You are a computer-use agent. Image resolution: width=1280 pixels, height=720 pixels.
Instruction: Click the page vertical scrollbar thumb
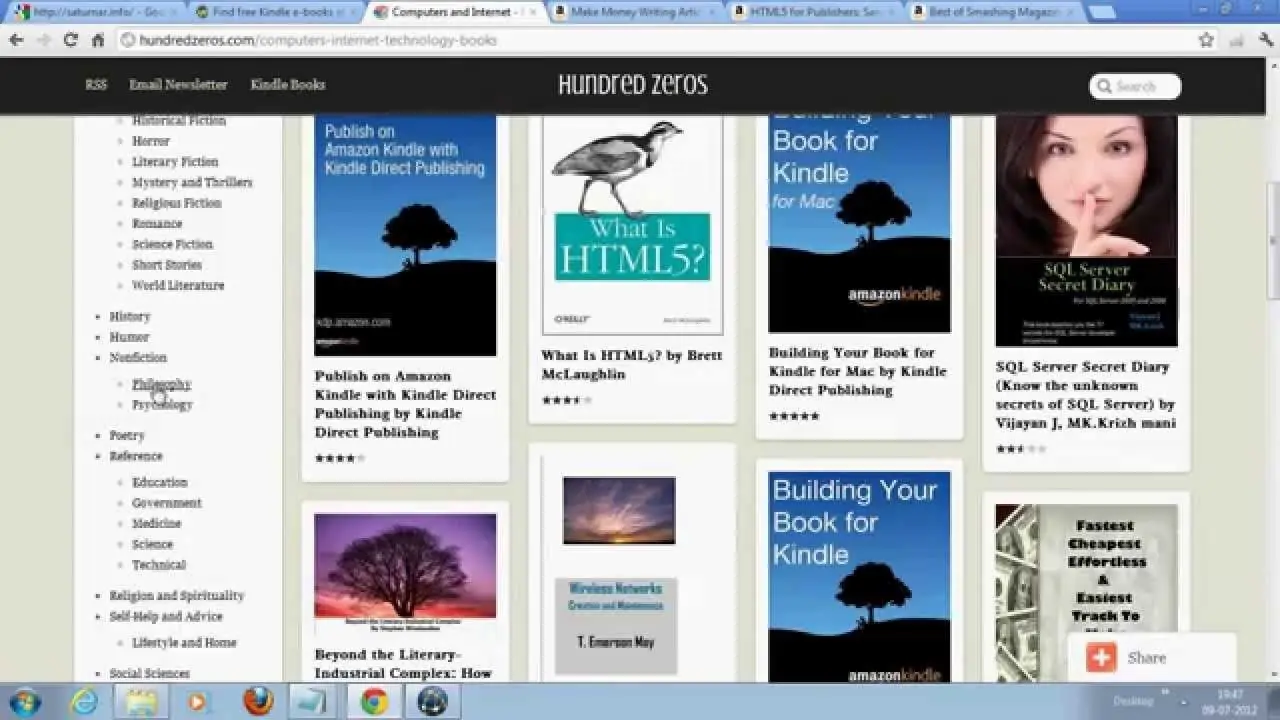point(1272,240)
